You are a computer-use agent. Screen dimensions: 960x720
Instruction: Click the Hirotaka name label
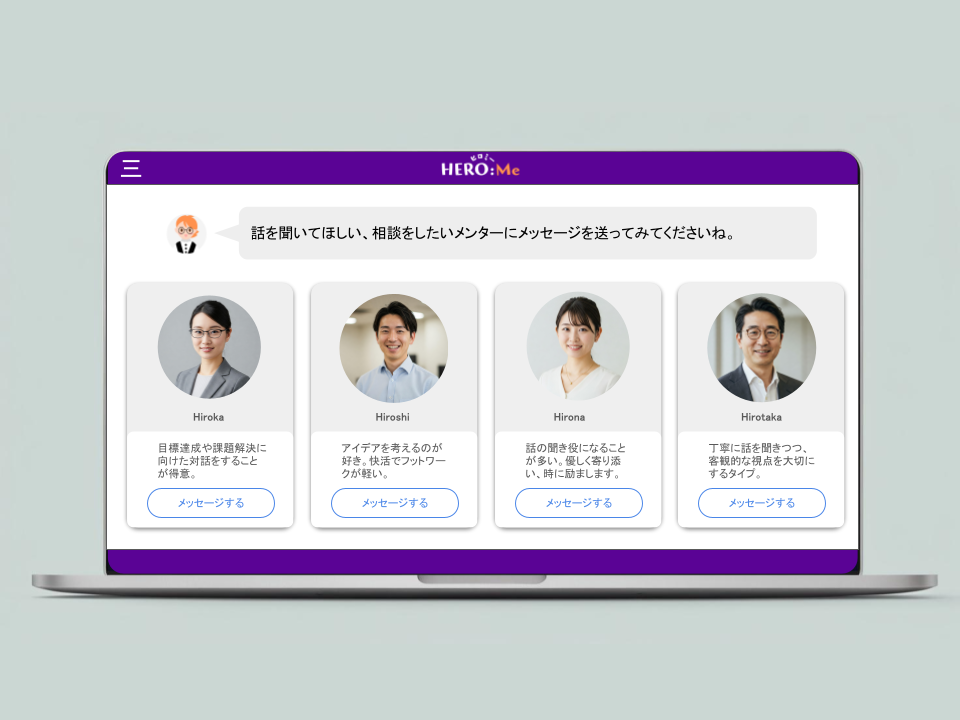pyautogui.click(x=761, y=417)
